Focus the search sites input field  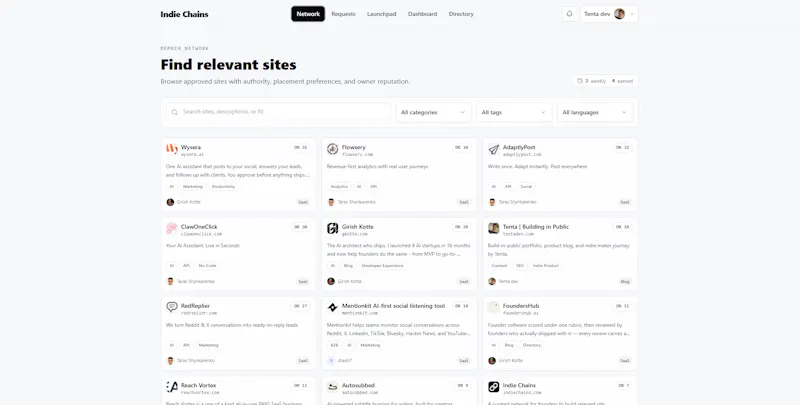(278, 112)
